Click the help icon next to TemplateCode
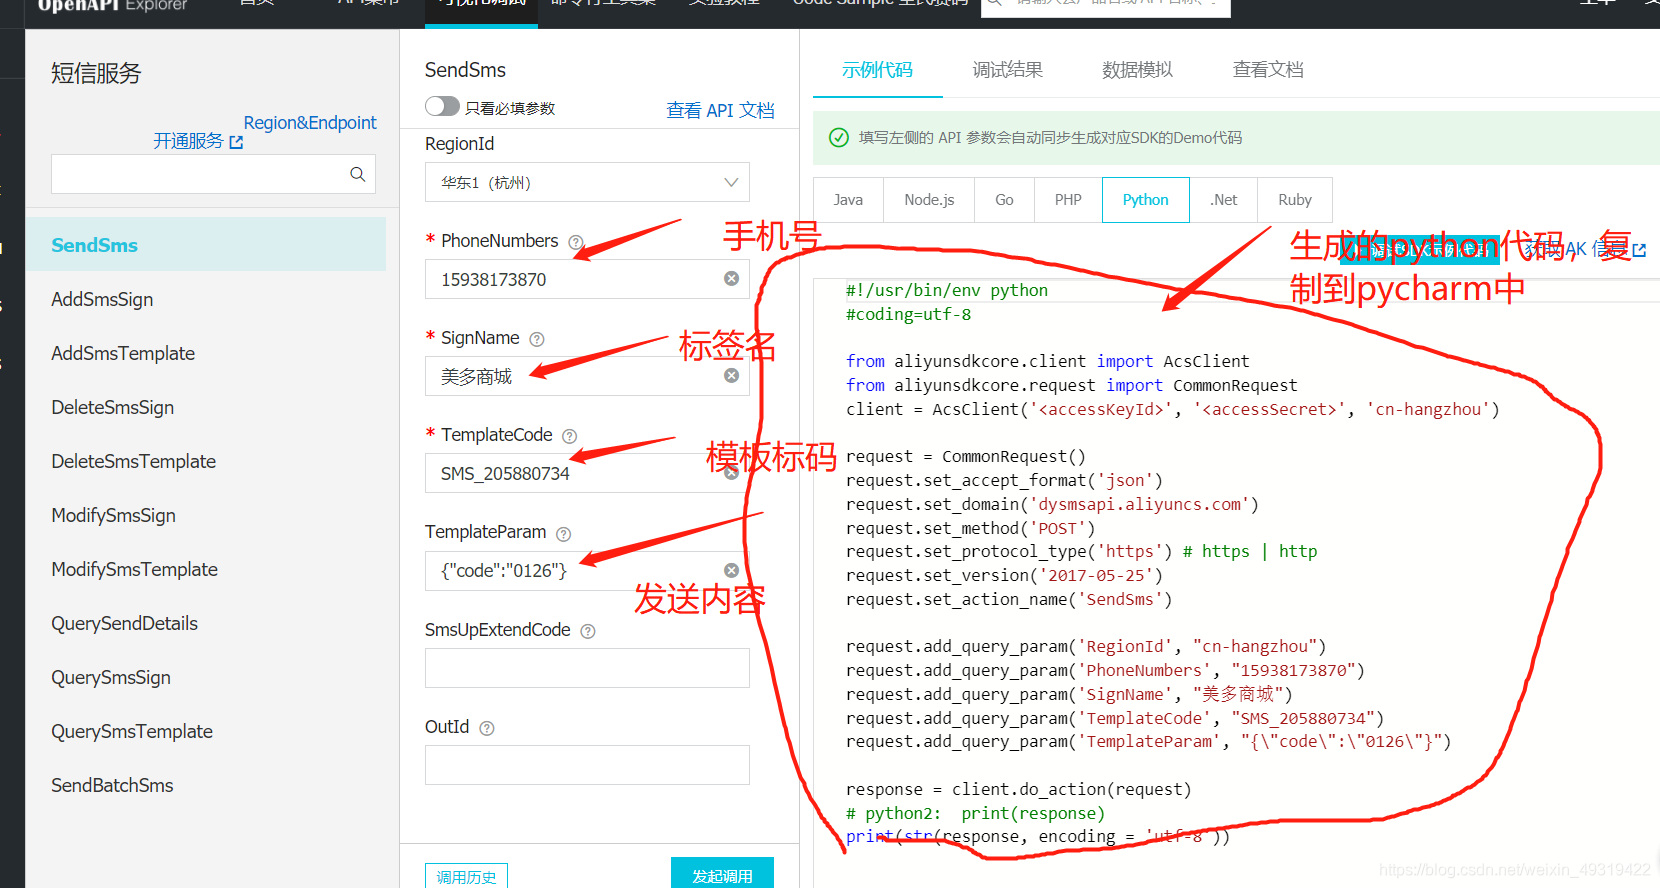 570,436
